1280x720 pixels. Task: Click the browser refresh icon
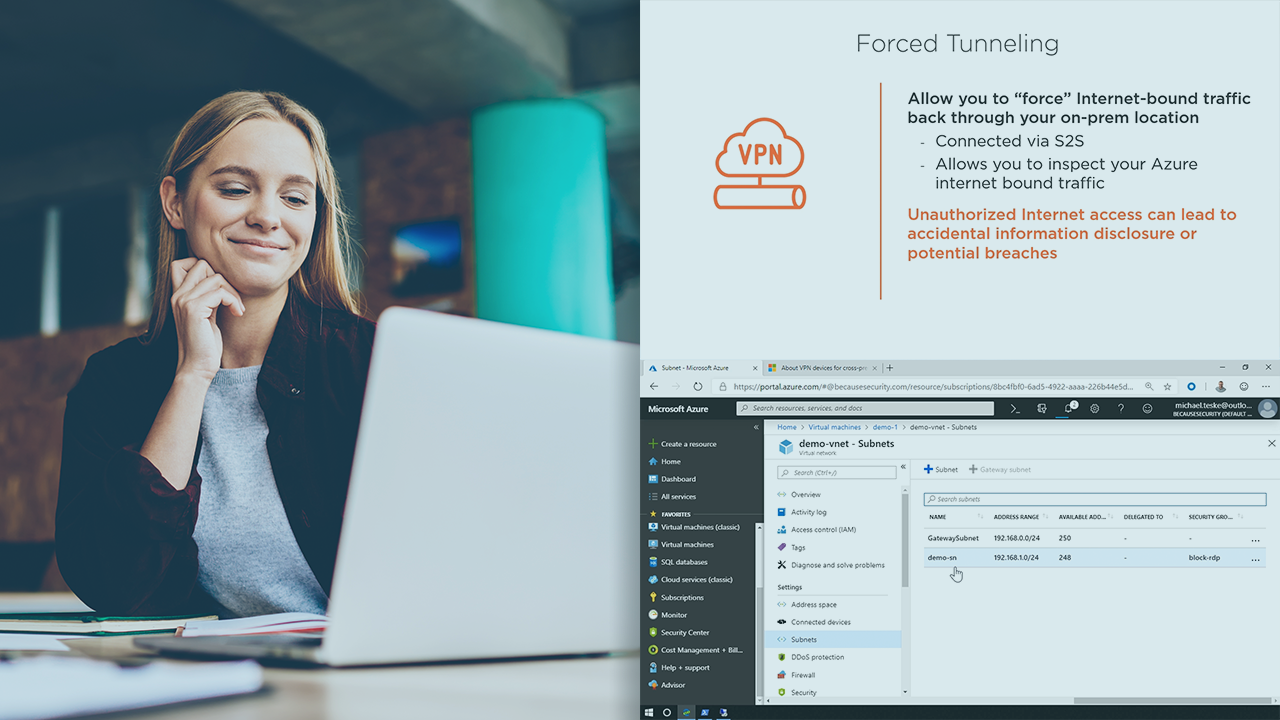coord(697,386)
